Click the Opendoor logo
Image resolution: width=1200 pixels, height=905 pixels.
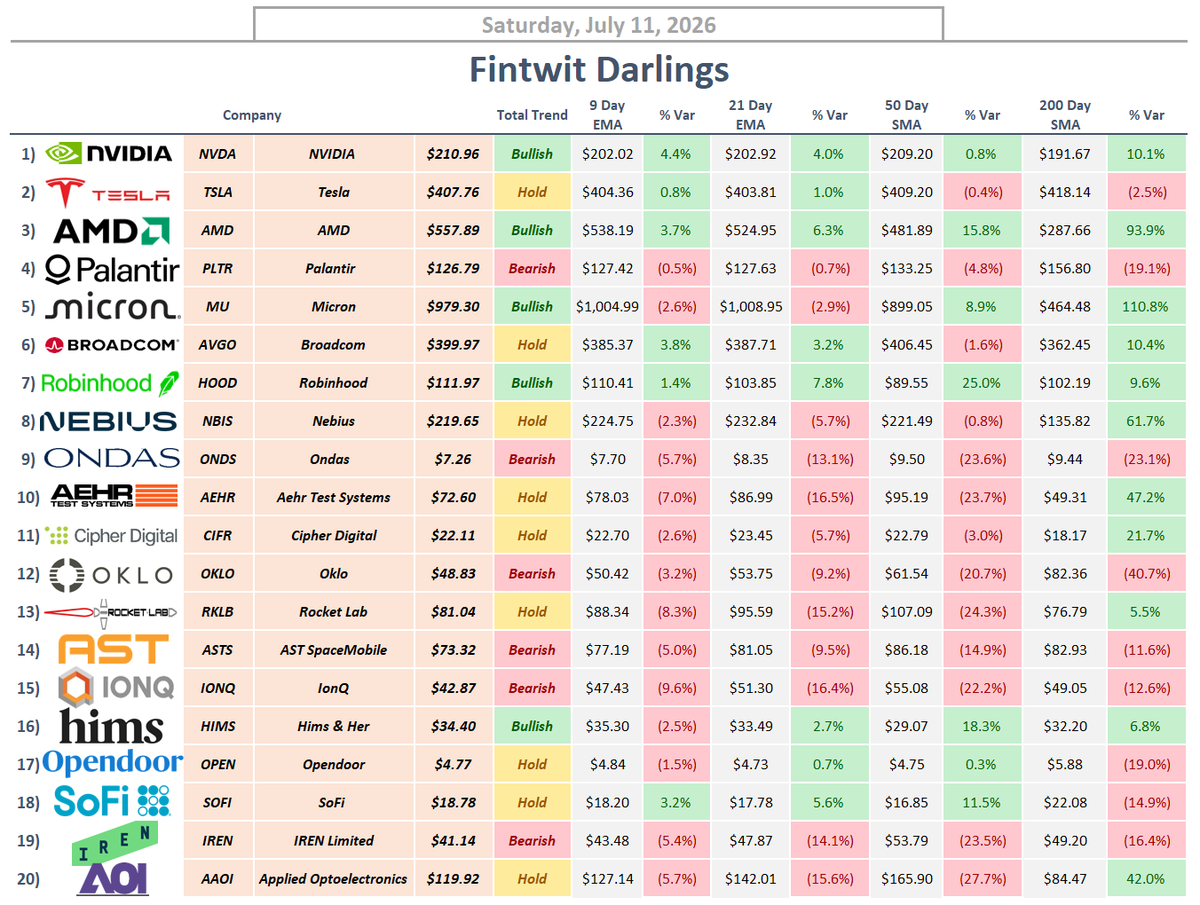click(113, 764)
